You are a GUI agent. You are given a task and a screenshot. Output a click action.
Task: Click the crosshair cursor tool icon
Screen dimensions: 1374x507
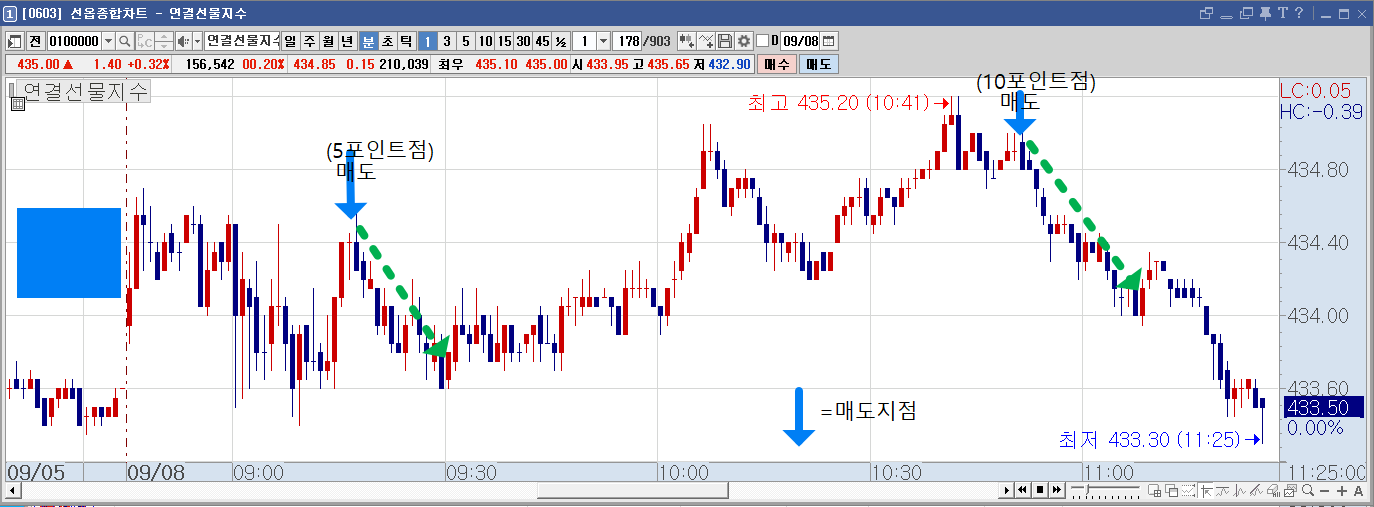pyautogui.click(x=1206, y=491)
